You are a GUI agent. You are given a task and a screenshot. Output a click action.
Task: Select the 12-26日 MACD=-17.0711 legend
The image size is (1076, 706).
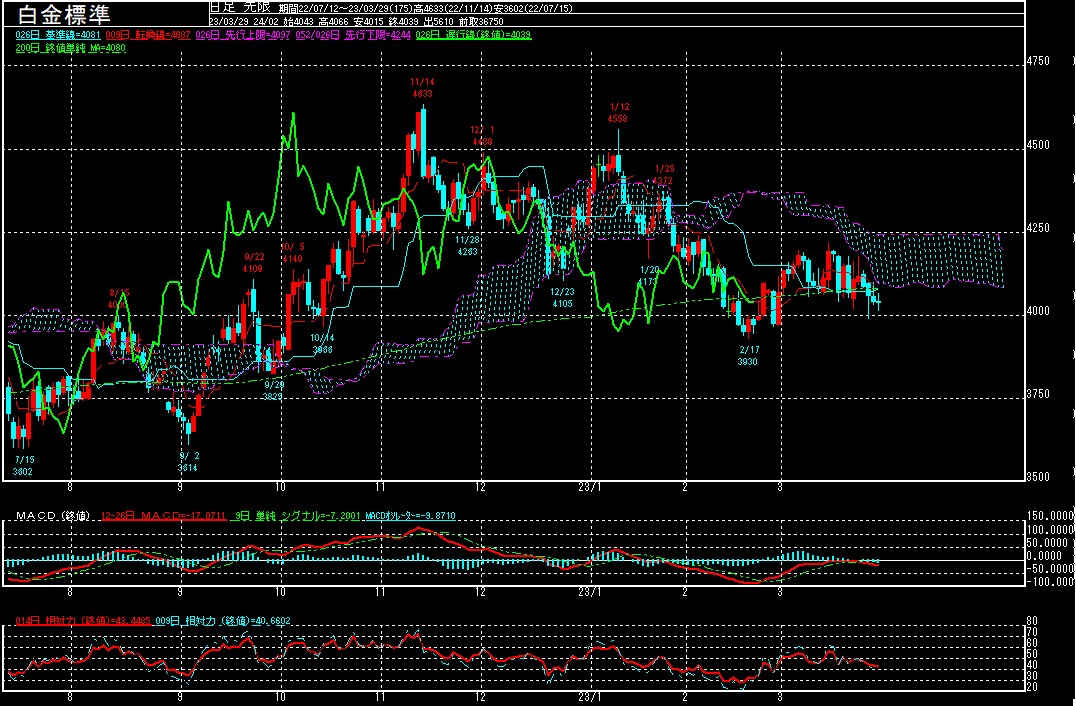(x=163, y=515)
